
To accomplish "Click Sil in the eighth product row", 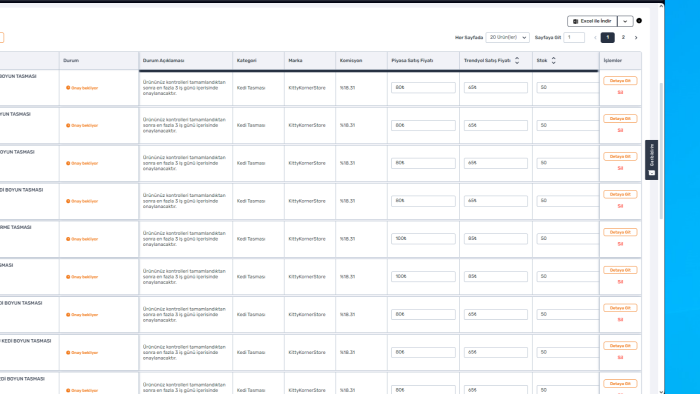I will click(x=620, y=357).
